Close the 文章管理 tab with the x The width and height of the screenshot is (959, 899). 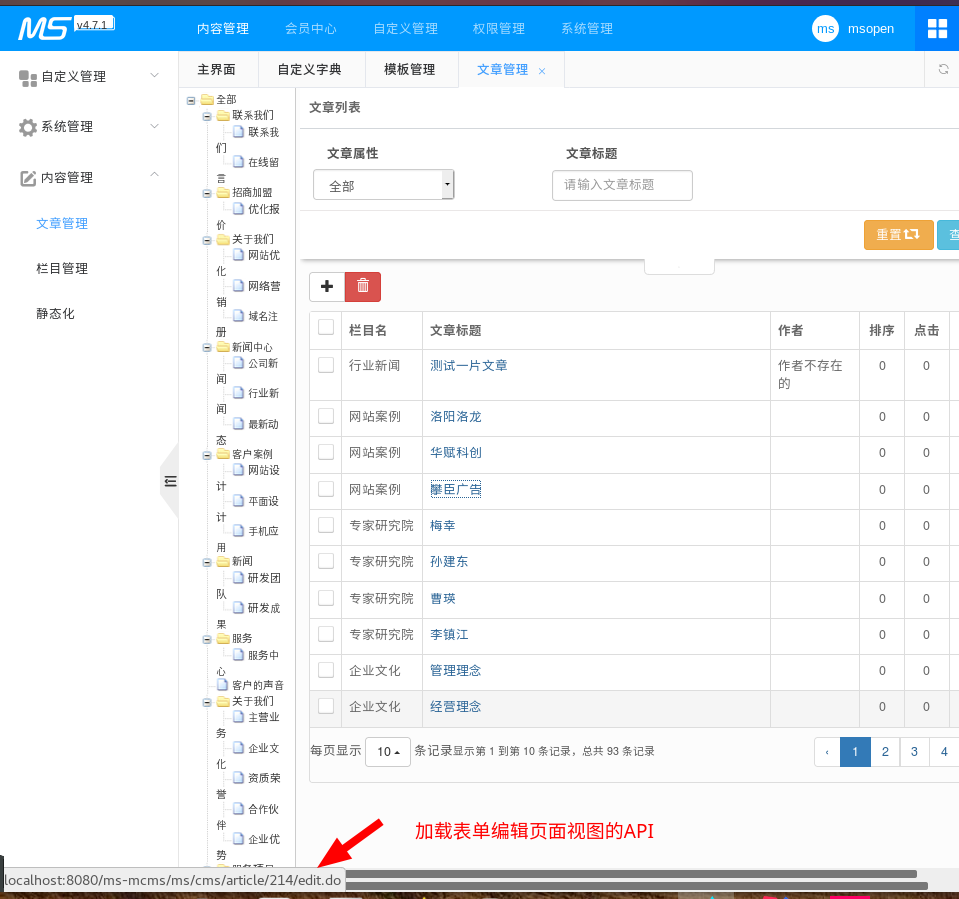[x=542, y=71]
